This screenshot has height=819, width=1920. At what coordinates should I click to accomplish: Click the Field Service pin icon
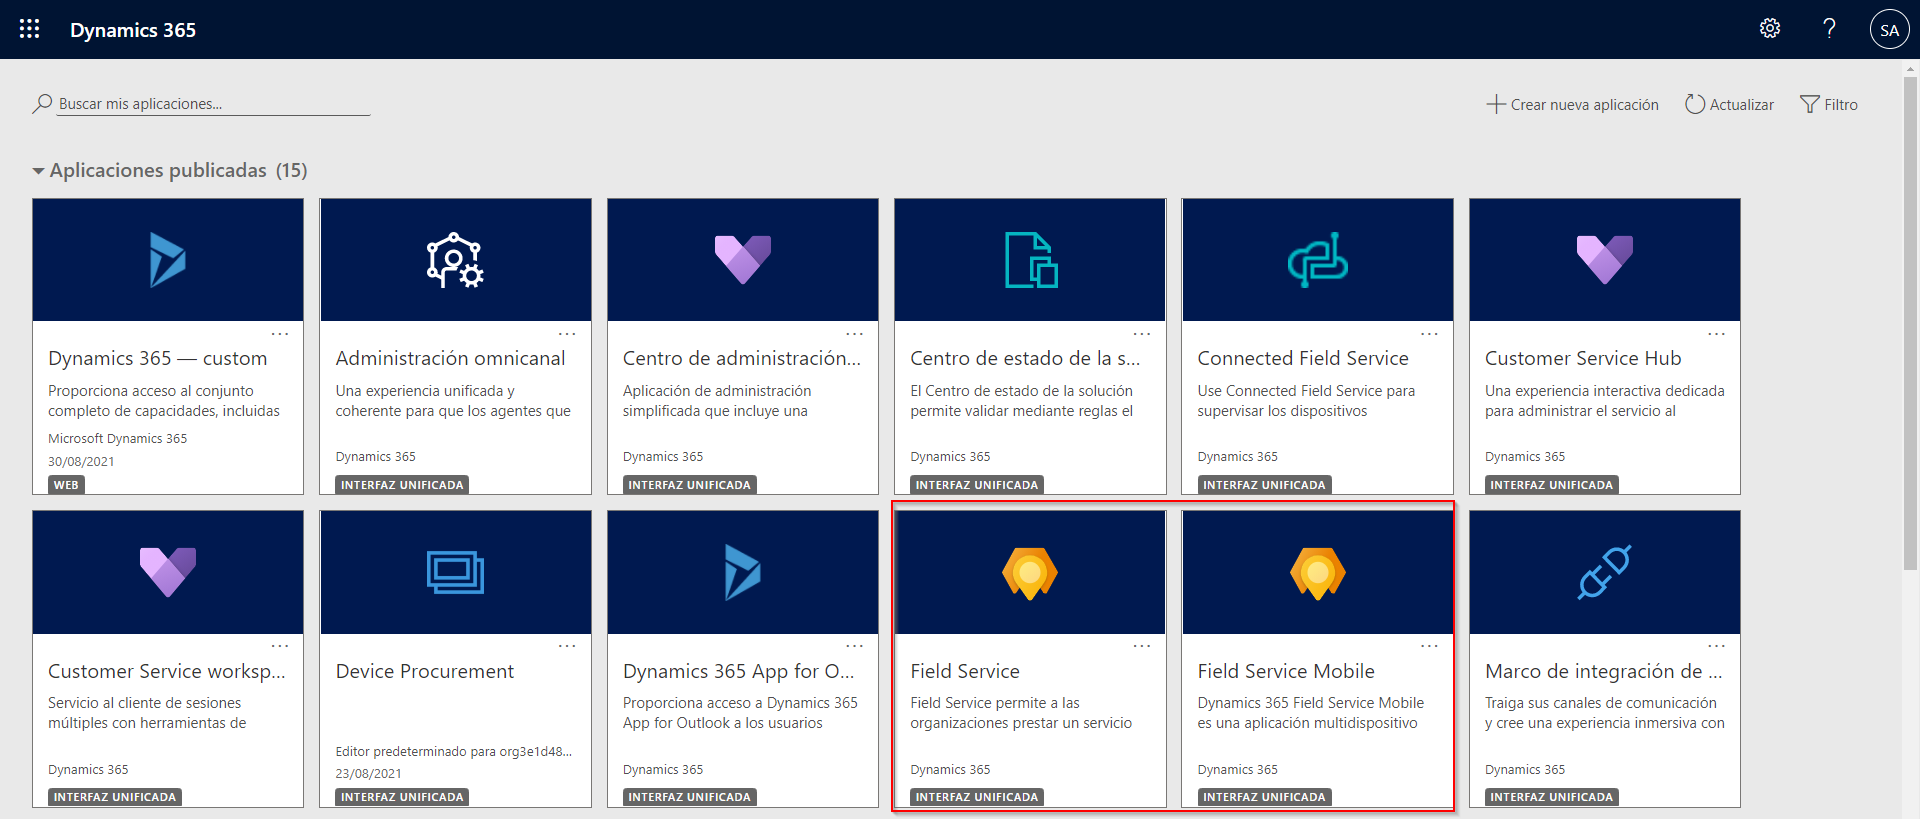[1030, 573]
